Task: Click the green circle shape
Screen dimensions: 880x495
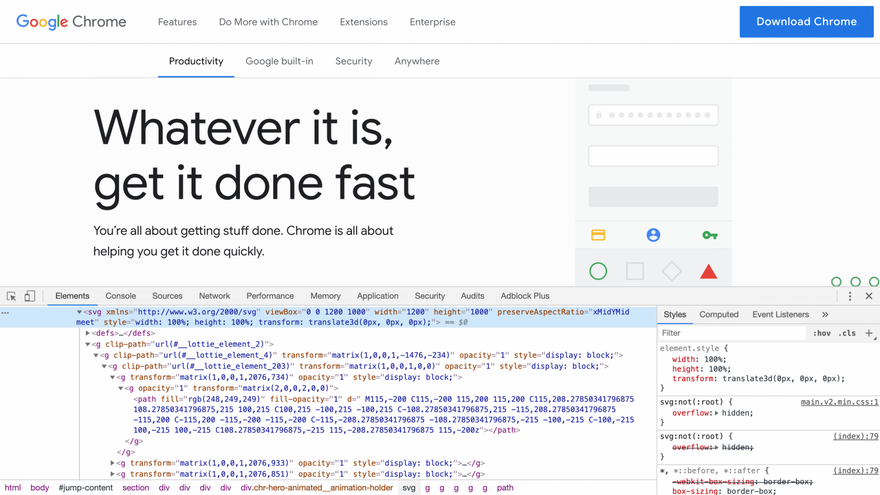Action: coord(598,272)
